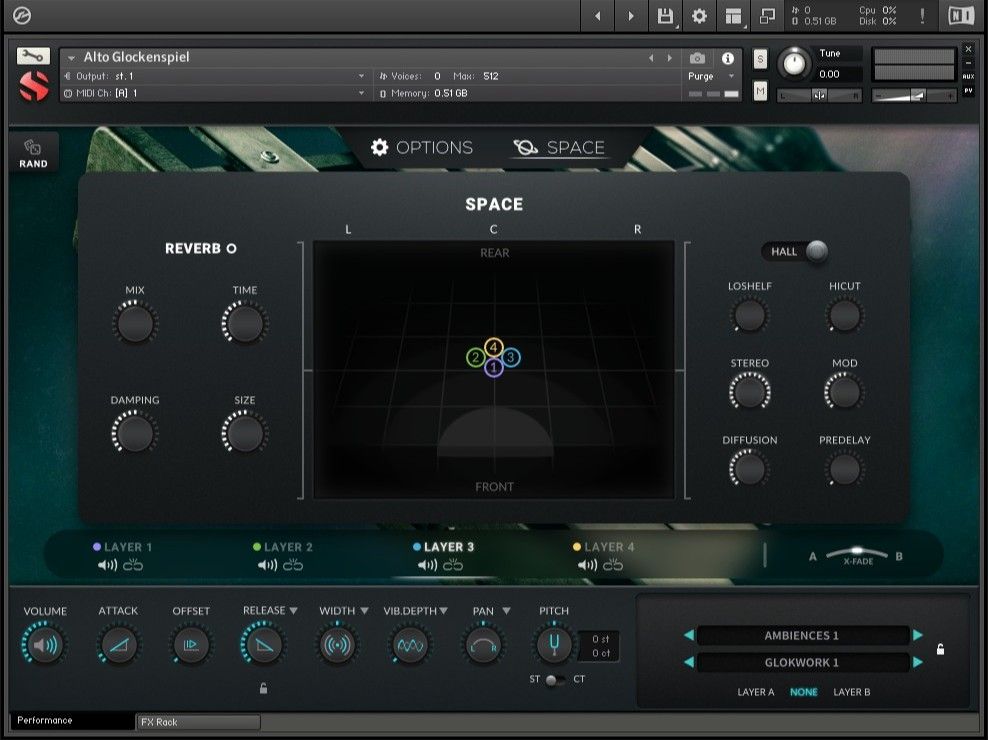Click the Kontakt settings gear icon
988x740 pixels.
(x=699, y=16)
